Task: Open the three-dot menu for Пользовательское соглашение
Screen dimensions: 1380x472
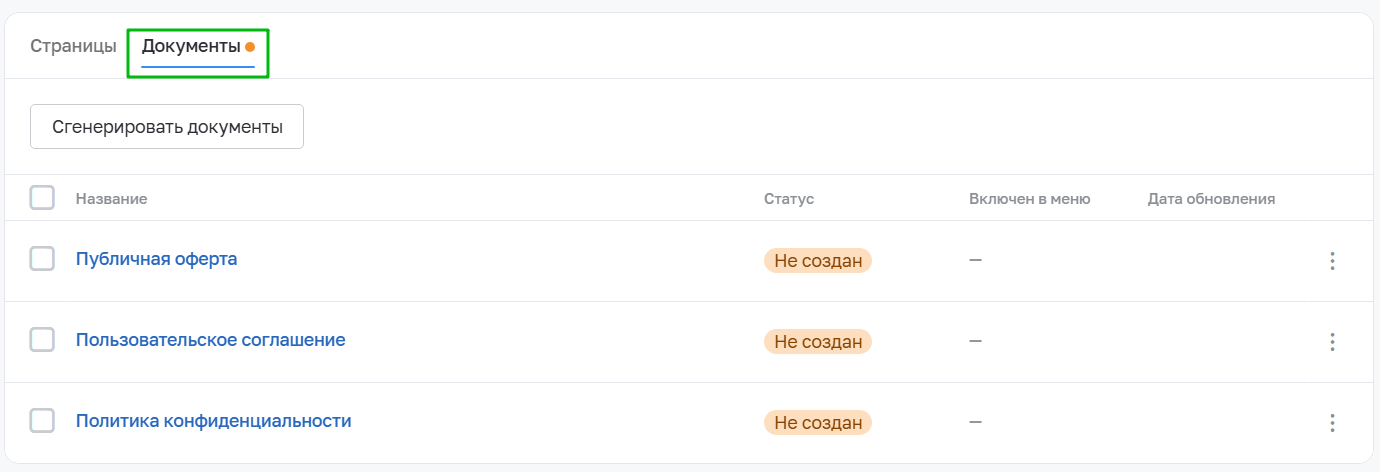Action: pos(1332,342)
